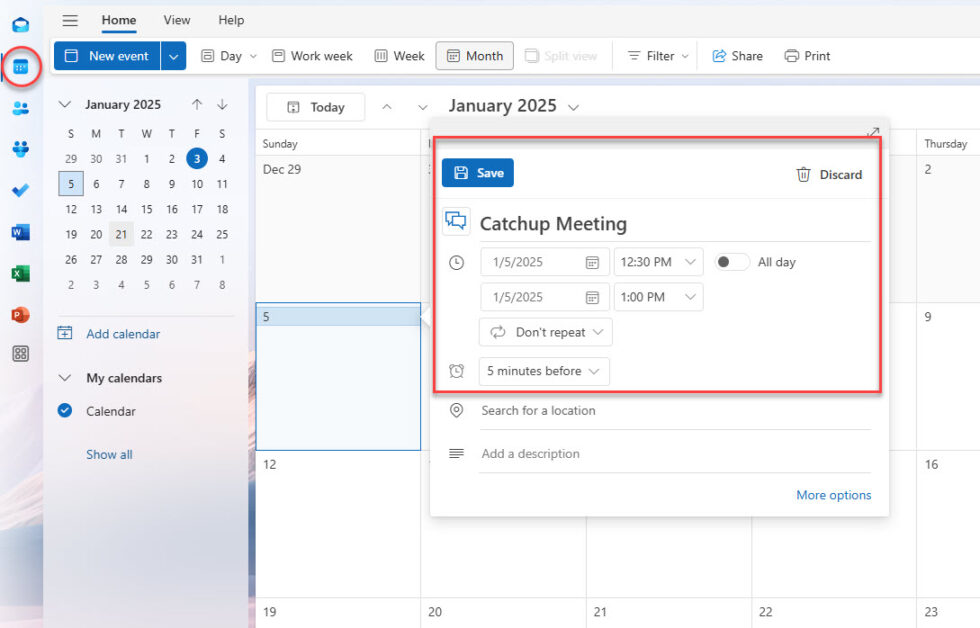Image resolution: width=980 pixels, height=628 pixels.
Task: Launch Word from the app rail
Action: coord(21,232)
